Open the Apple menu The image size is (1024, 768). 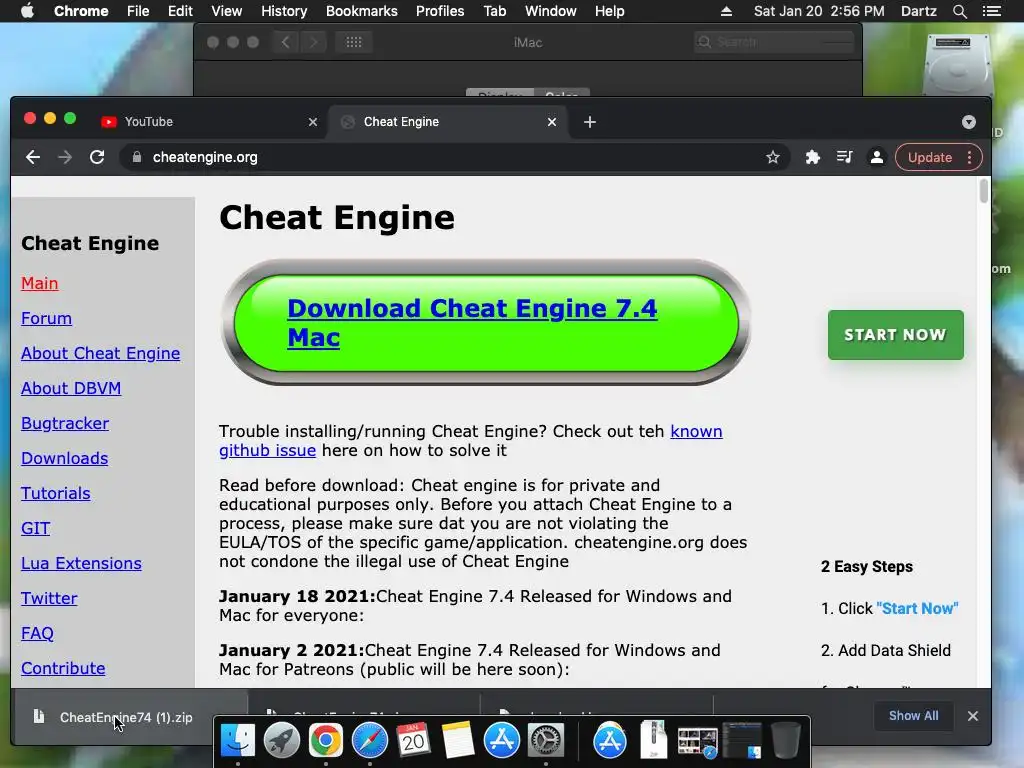pyautogui.click(x=27, y=11)
